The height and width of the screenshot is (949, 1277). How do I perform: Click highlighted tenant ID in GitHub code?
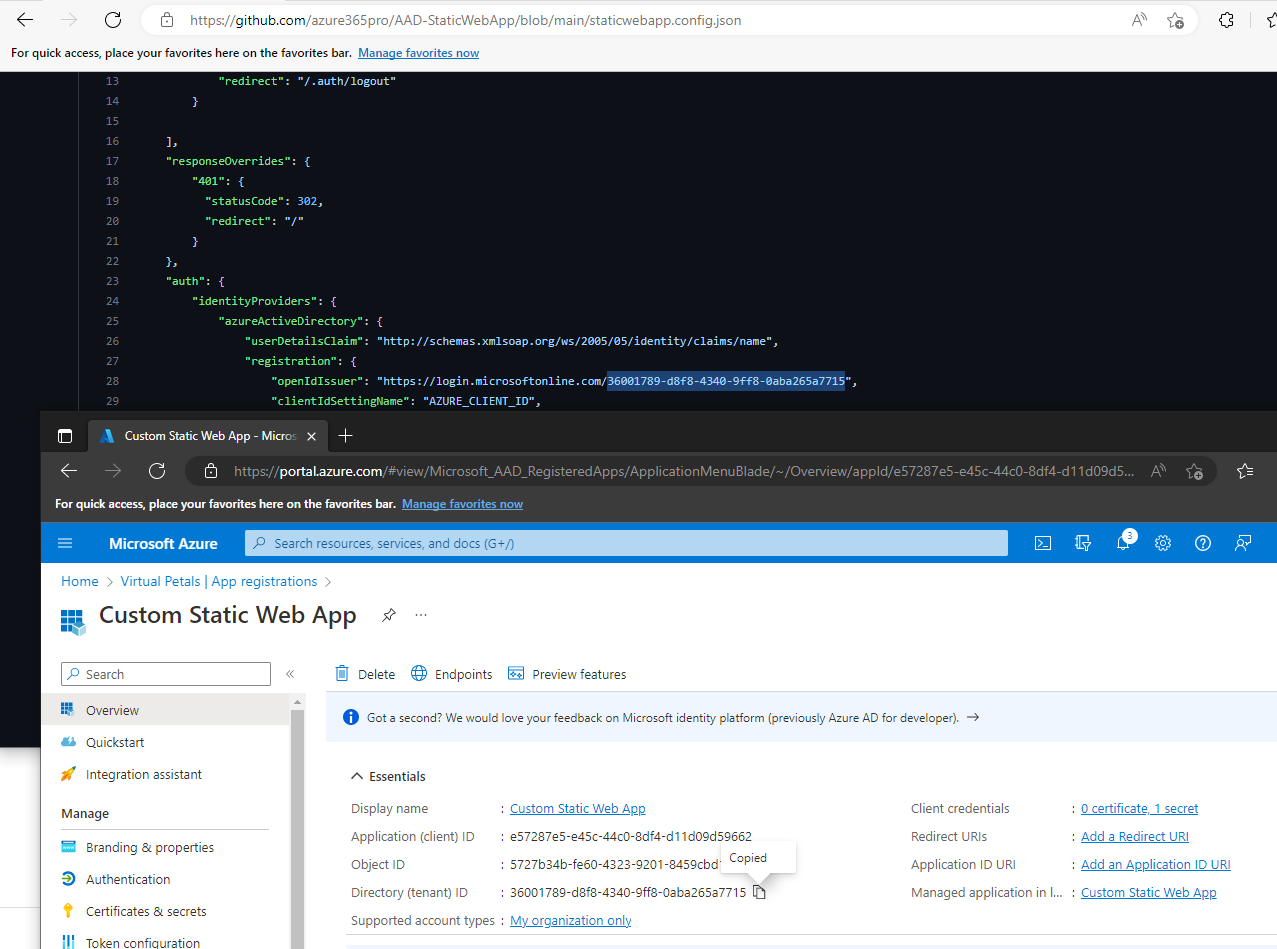pos(726,381)
